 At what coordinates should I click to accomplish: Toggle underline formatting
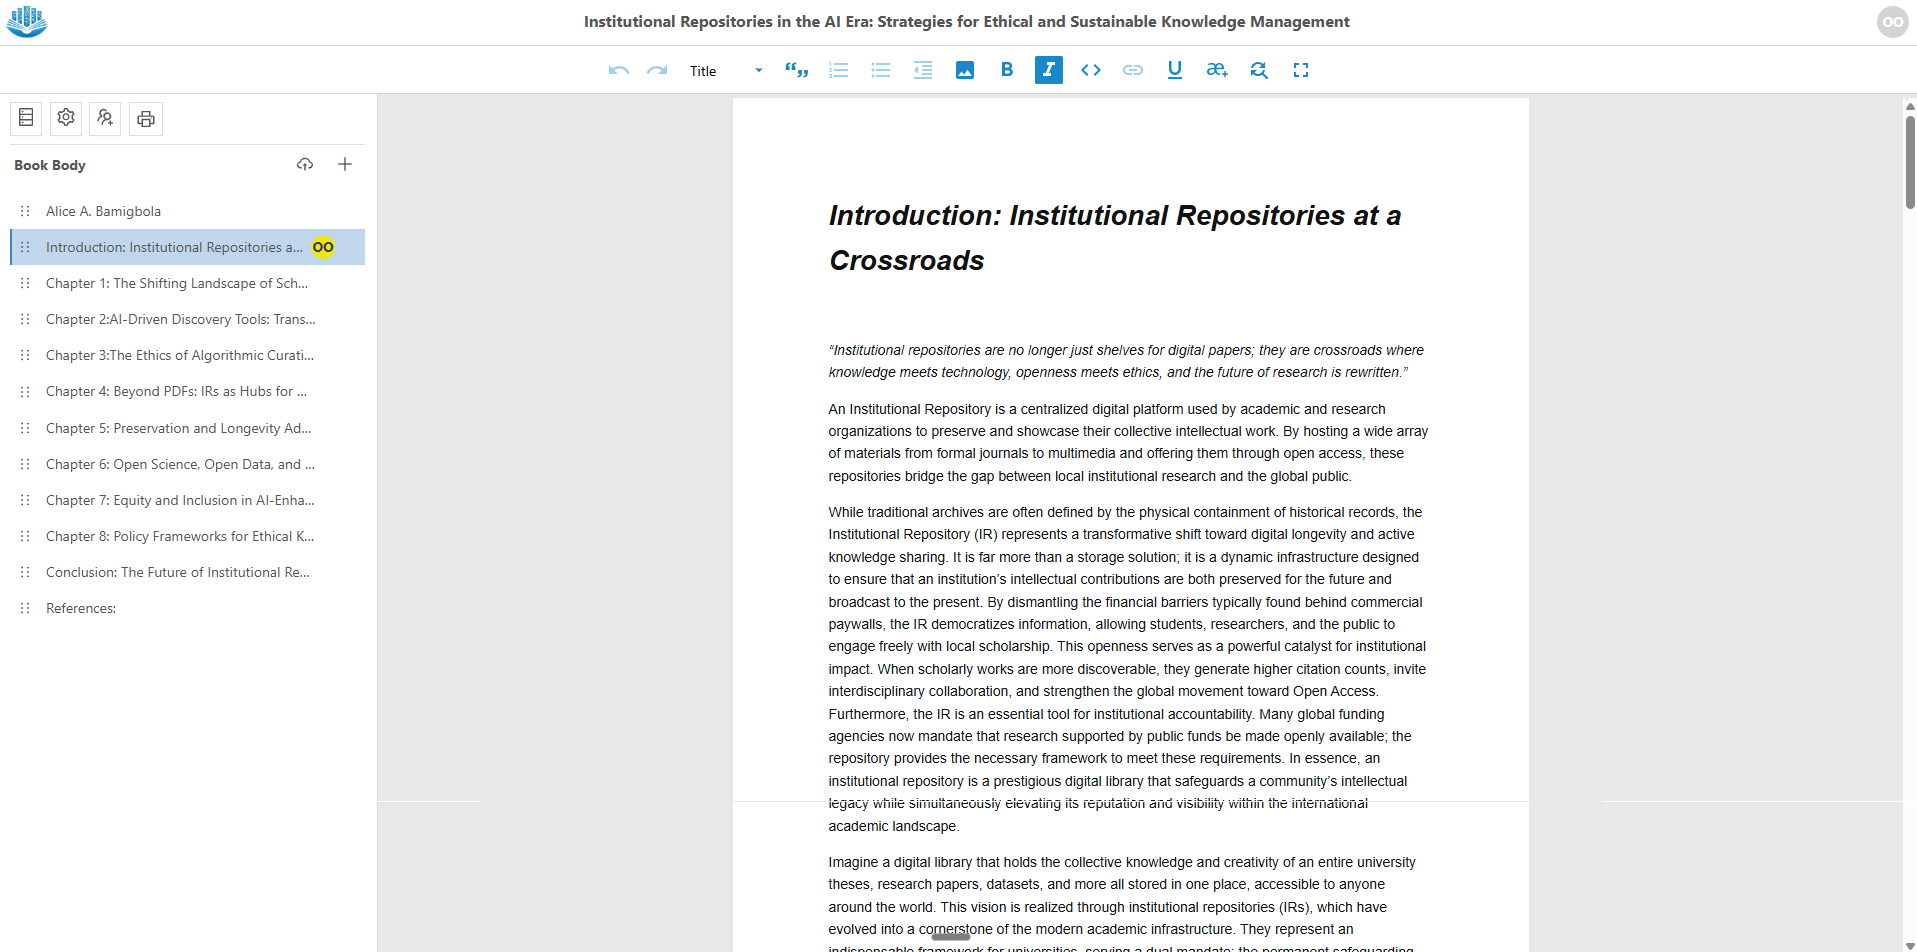coord(1174,70)
